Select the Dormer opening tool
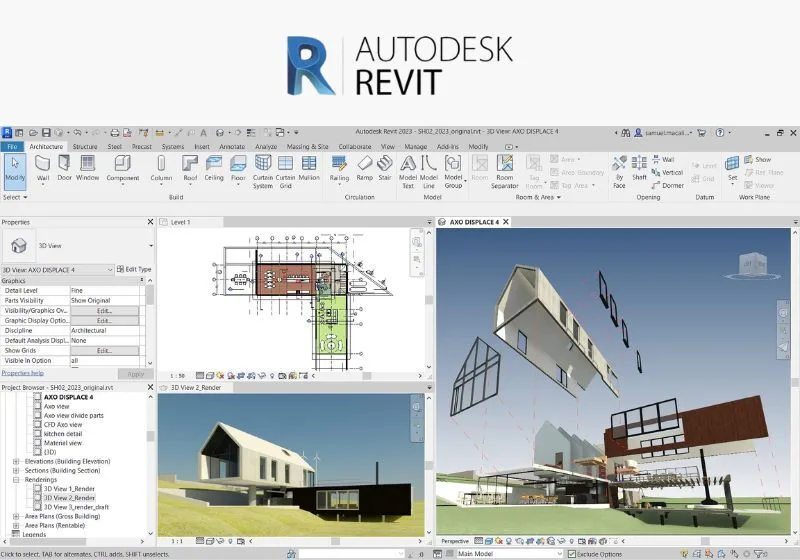 tap(667, 186)
